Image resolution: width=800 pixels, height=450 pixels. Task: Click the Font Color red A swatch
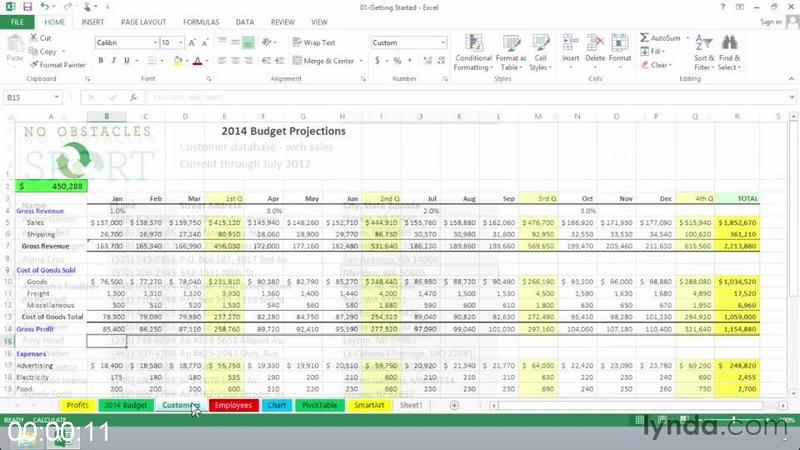click(x=198, y=61)
